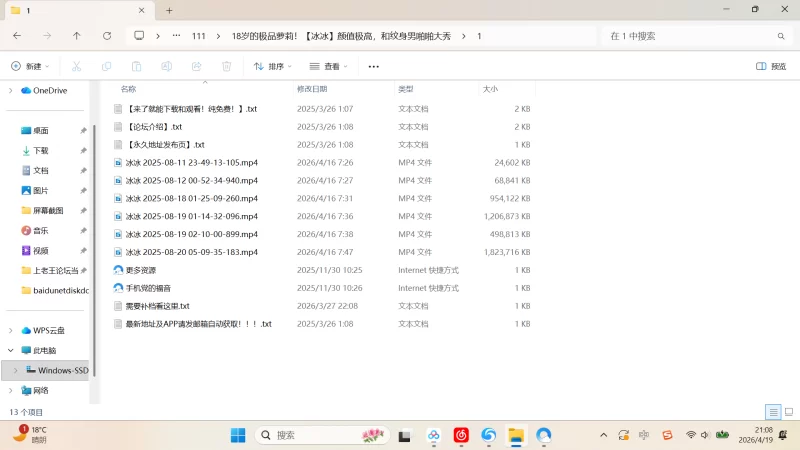The image size is (800, 450).
Task: Open the 查看 view dropdown
Action: (x=329, y=66)
